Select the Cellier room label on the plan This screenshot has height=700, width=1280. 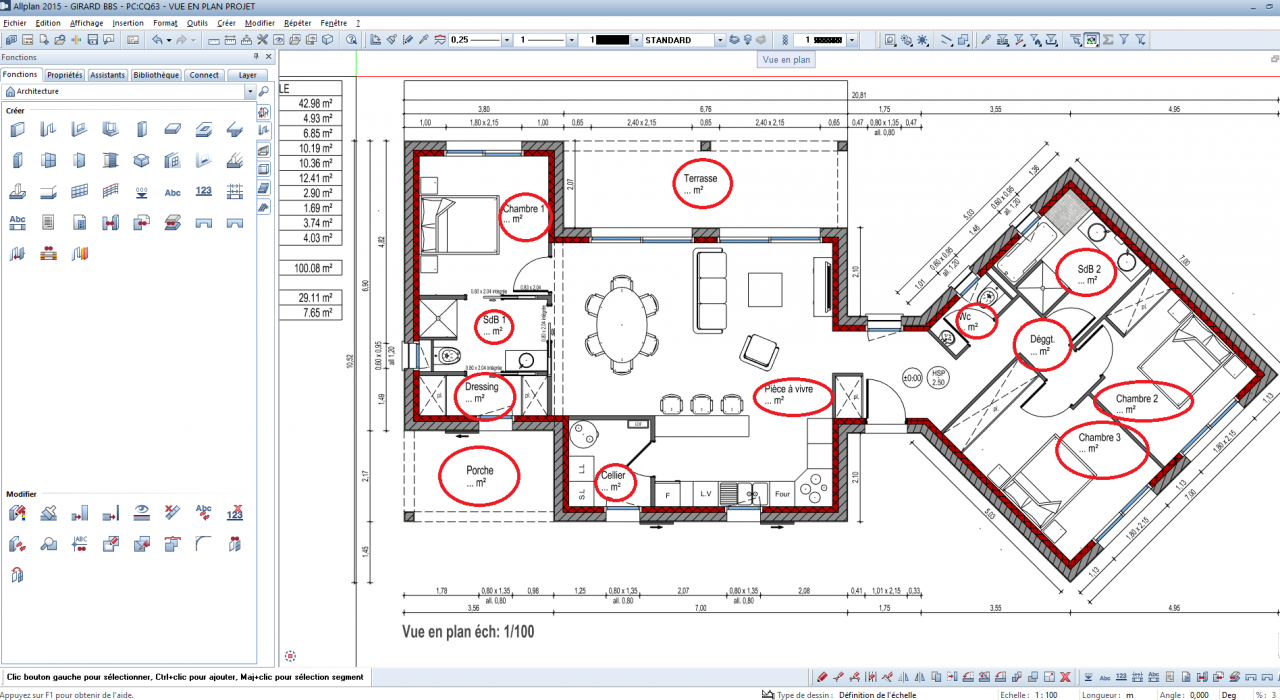click(x=613, y=481)
